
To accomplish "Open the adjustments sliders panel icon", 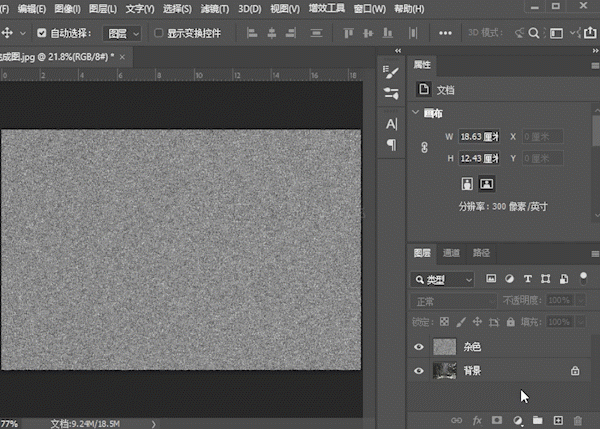I will (391, 93).
